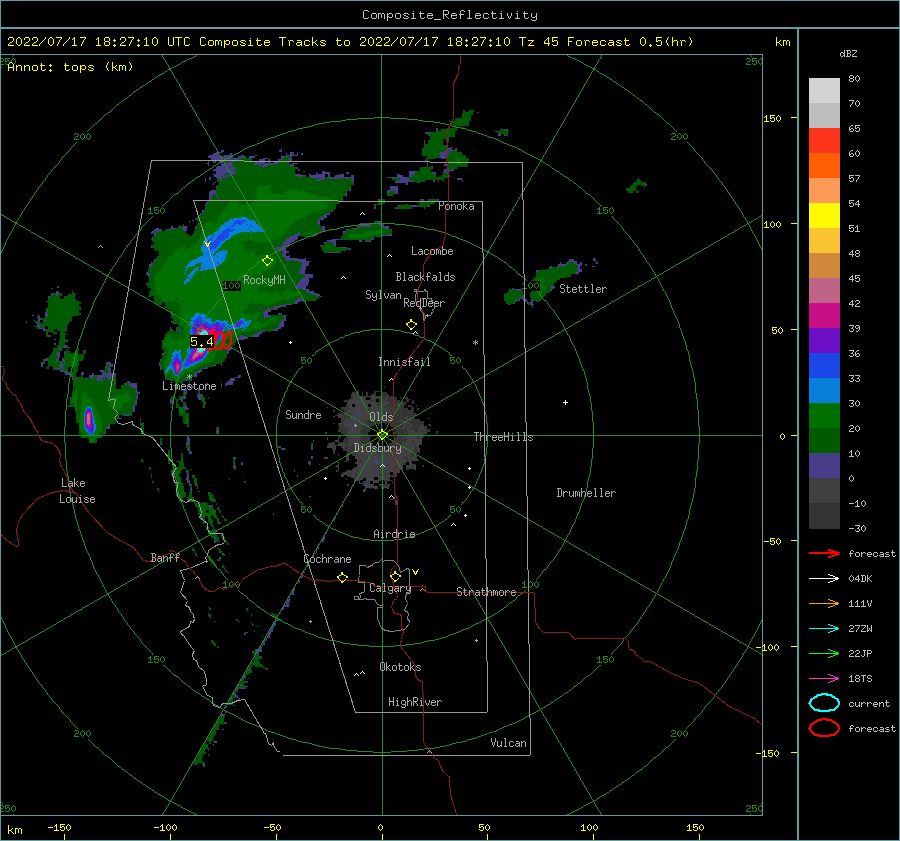Click the Ponoka label

(456, 207)
